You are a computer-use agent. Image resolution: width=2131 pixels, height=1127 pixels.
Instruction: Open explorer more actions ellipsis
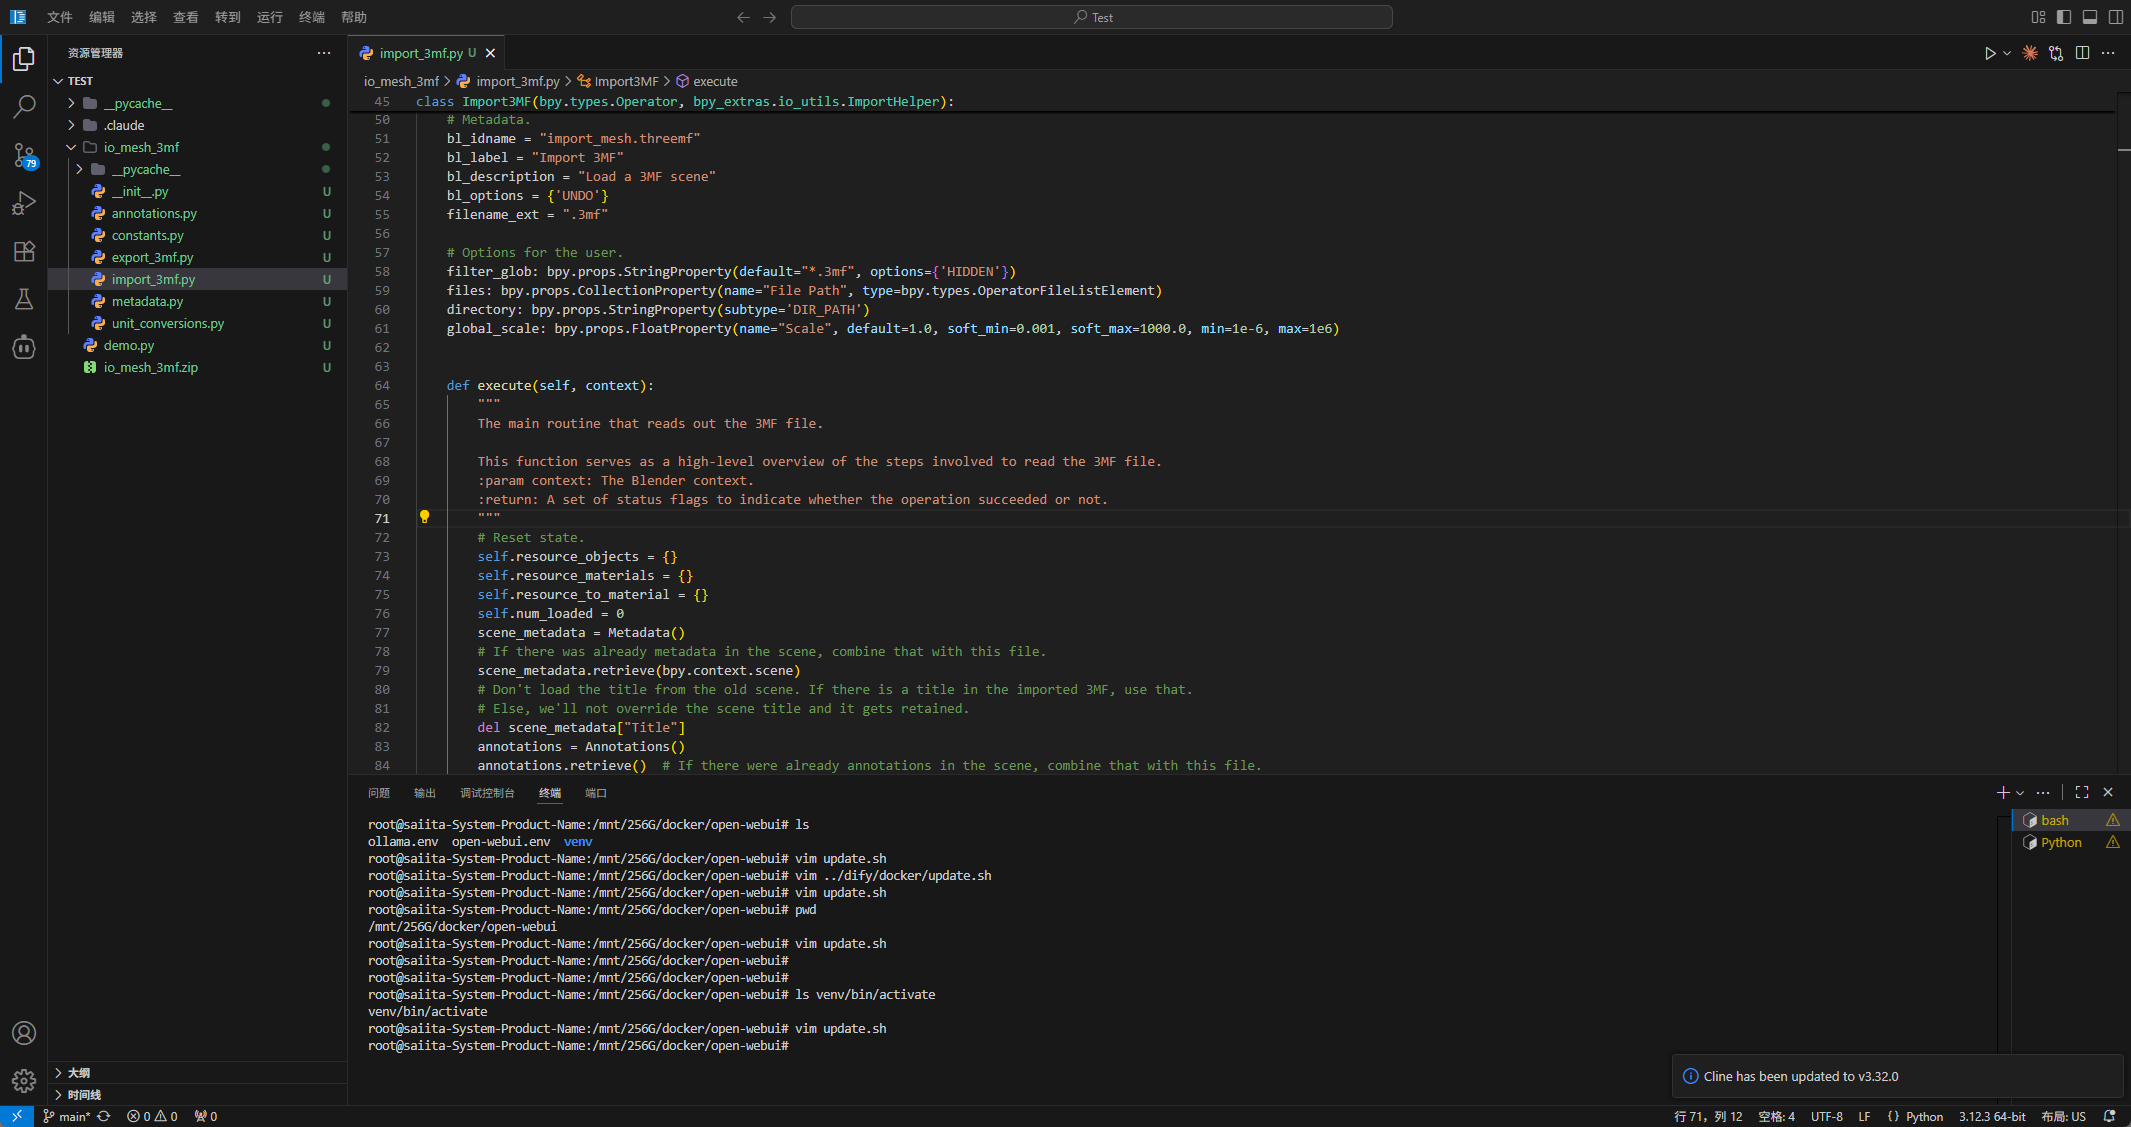pos(324,53)
